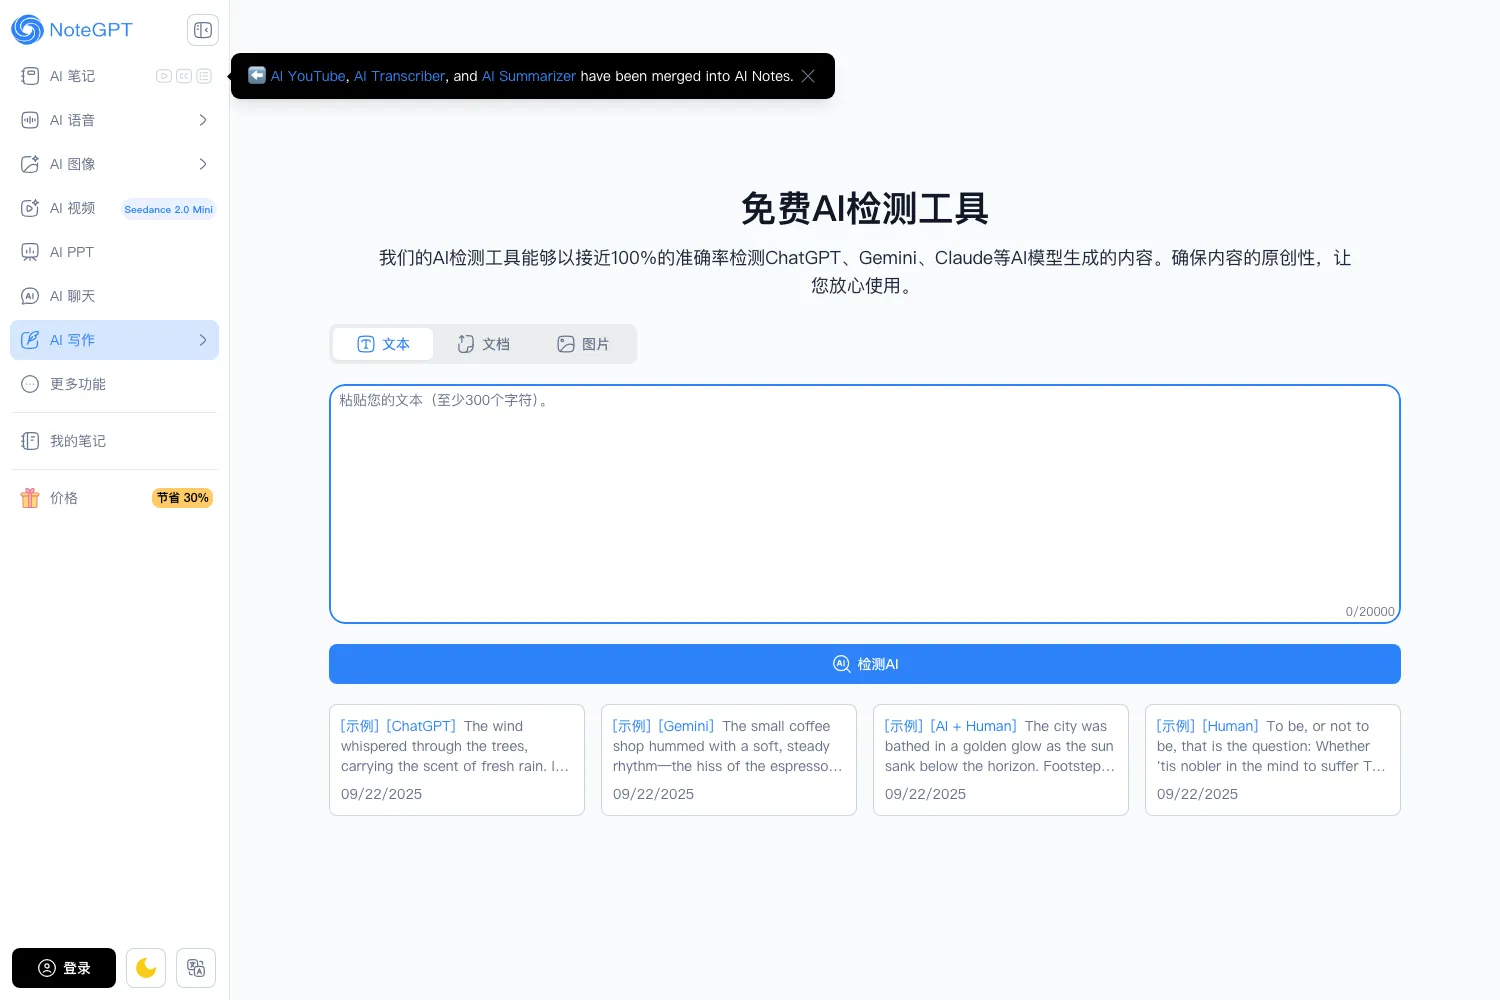Switch to the 图片 tab
1500x1000 pixels.
[583, 344]
